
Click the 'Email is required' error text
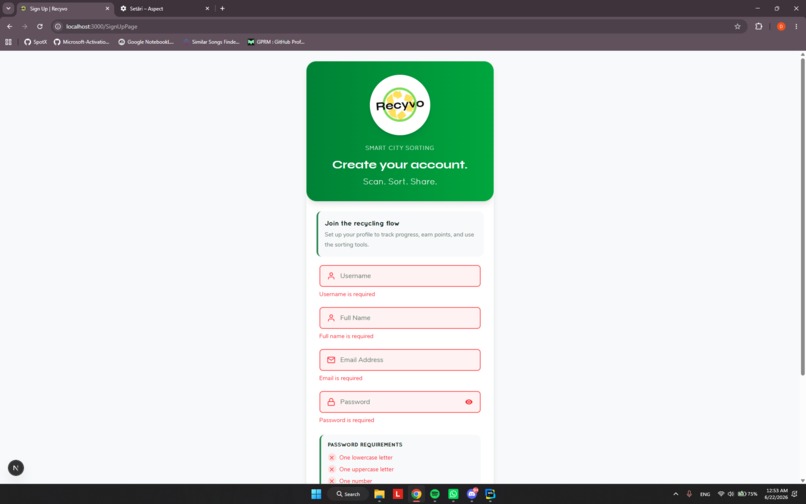coord(341,378)
